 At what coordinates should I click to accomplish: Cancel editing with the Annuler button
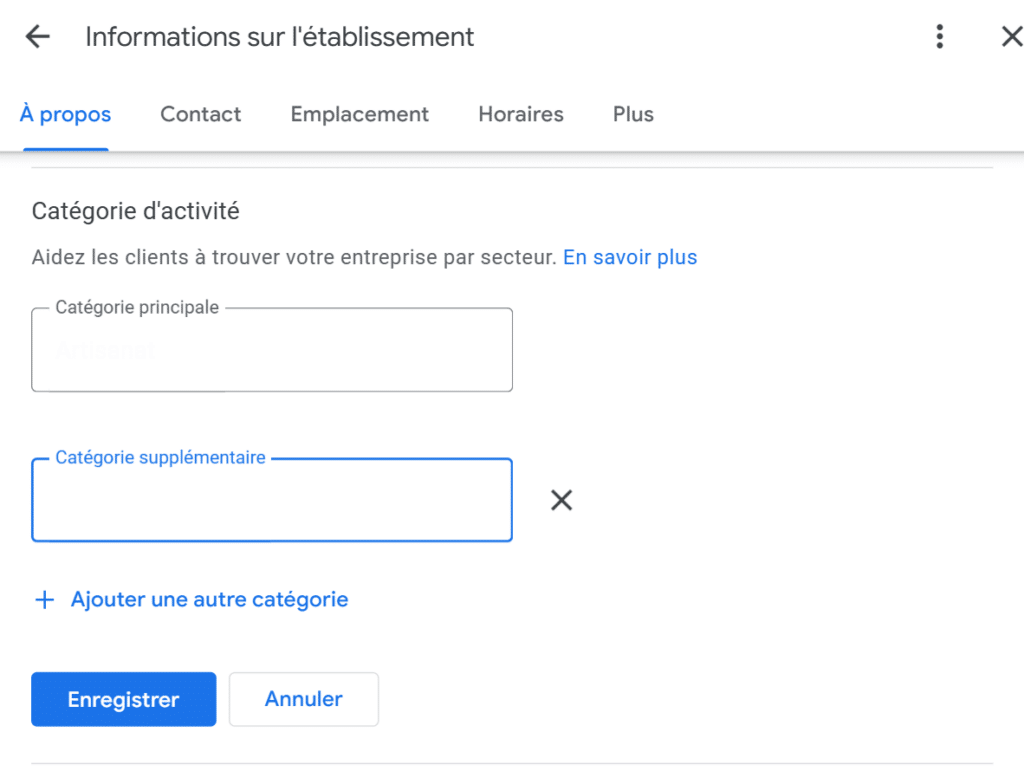tap(303, 699)
